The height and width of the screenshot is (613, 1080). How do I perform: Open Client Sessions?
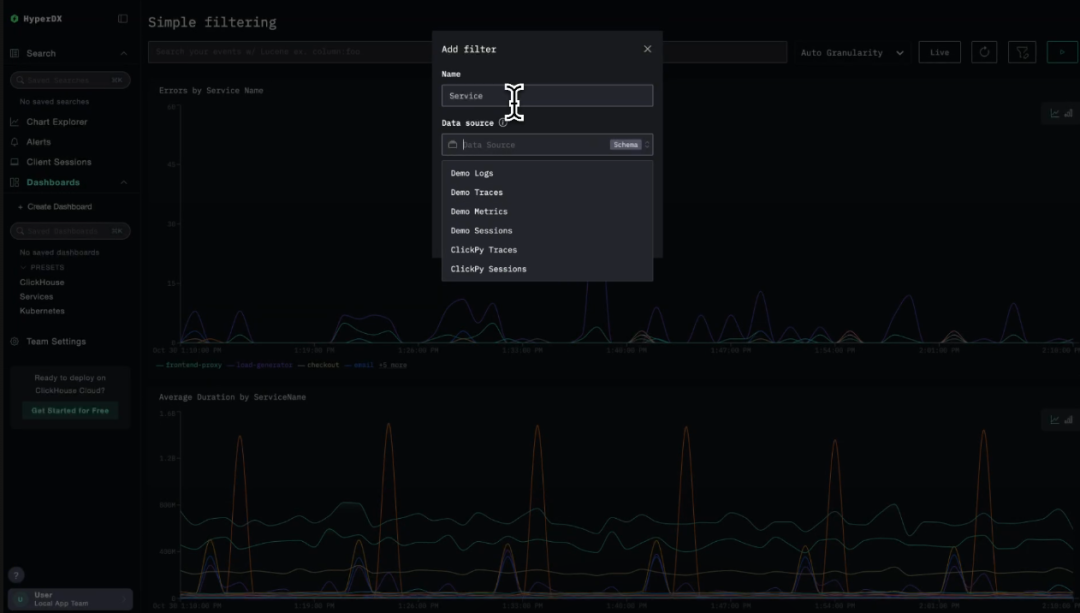[x=59, y=162]
